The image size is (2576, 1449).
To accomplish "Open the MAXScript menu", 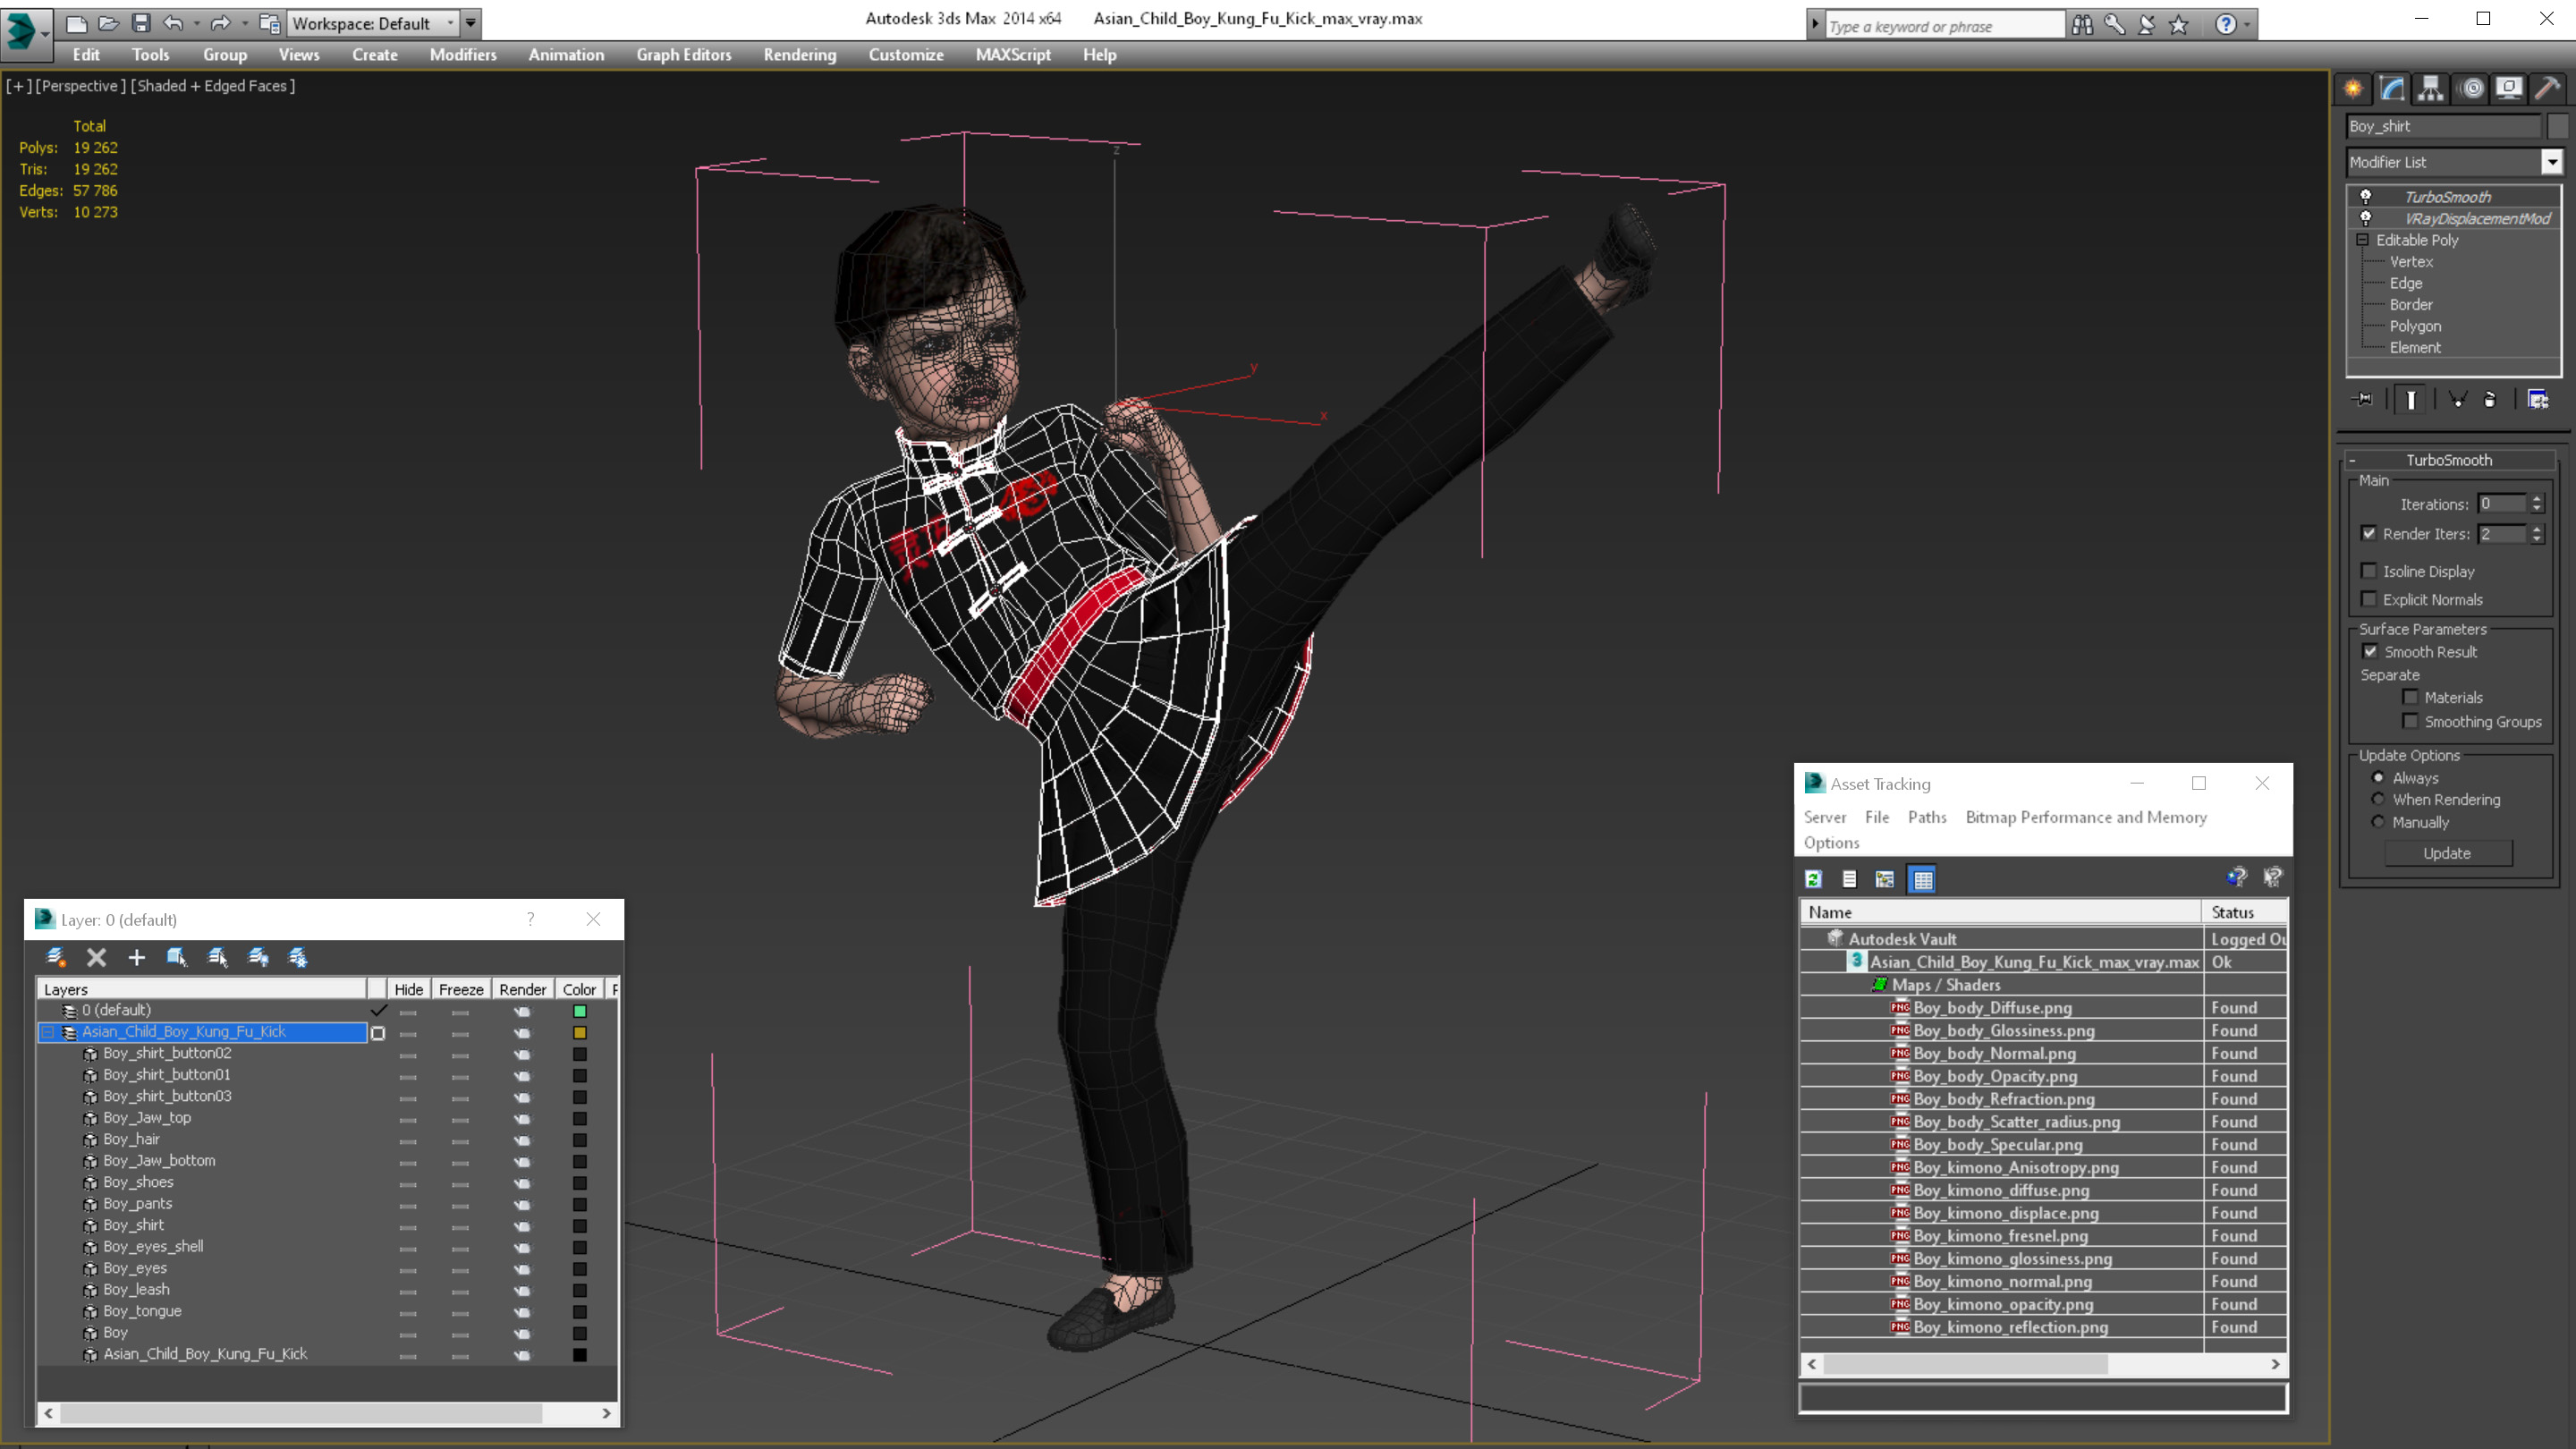I will [x=1012, y=55].
